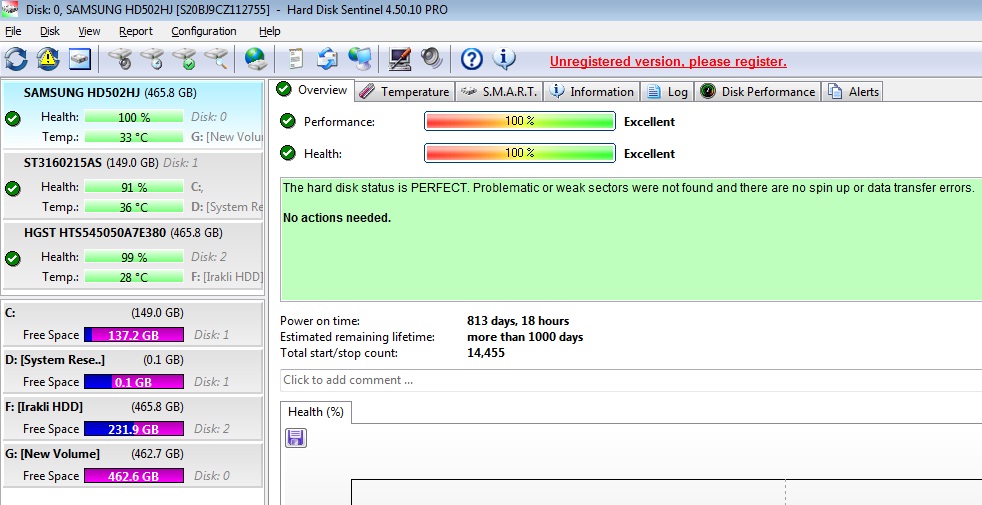
Task: Select the D: [System Rese..] partition entry
Action: [x=133, y=370]
